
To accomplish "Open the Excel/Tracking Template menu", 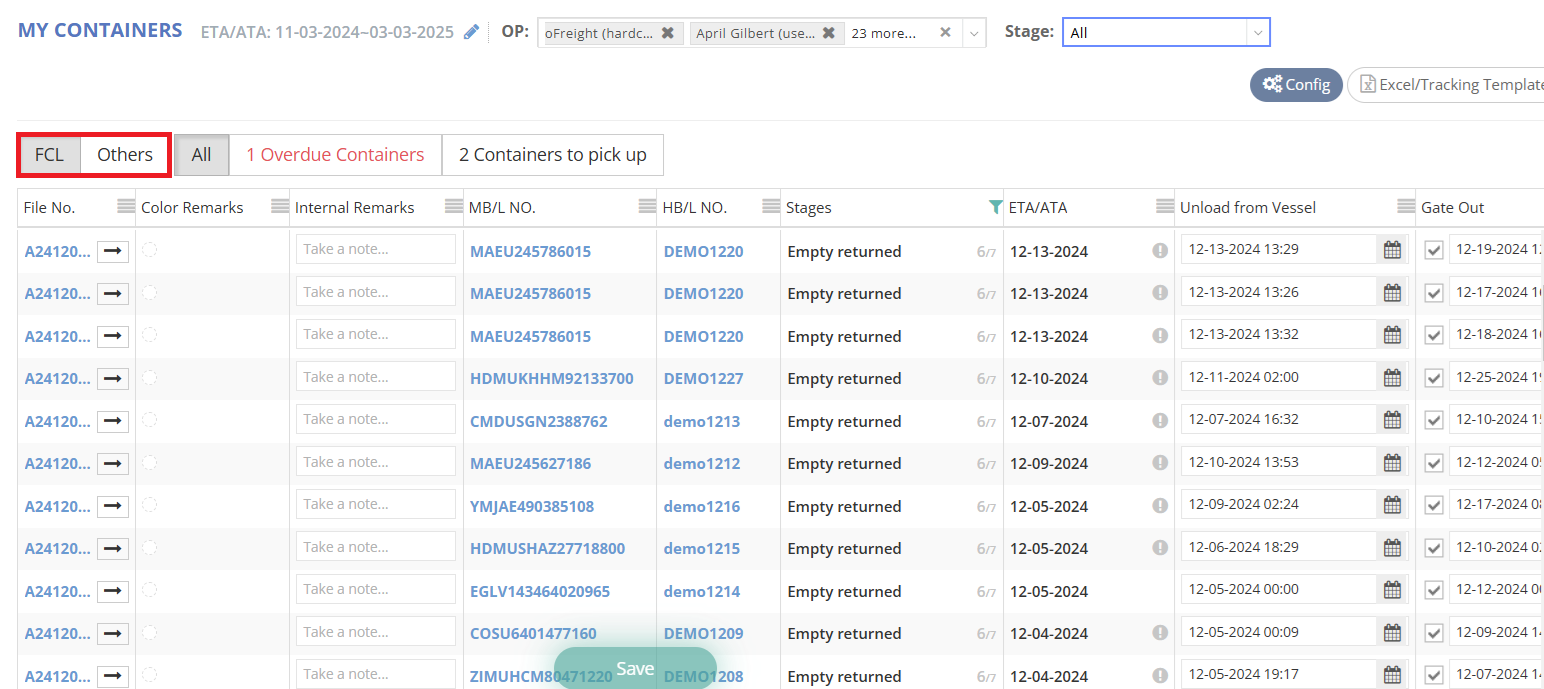I will (1448, 85).
